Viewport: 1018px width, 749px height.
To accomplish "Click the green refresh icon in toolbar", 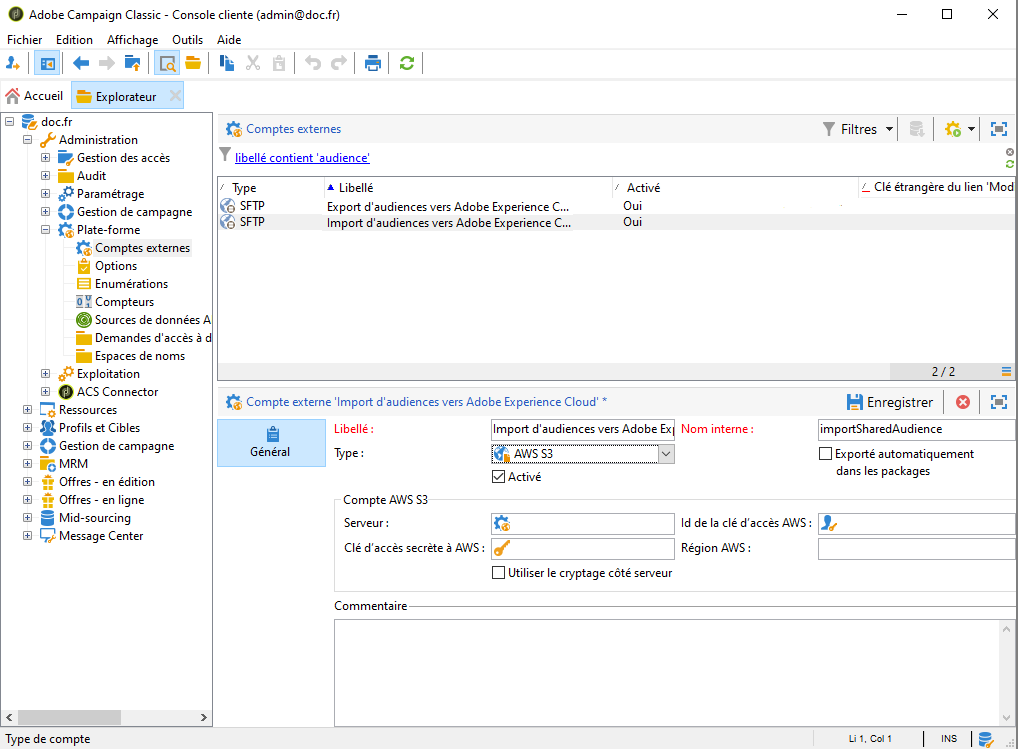I will [407, 63].
